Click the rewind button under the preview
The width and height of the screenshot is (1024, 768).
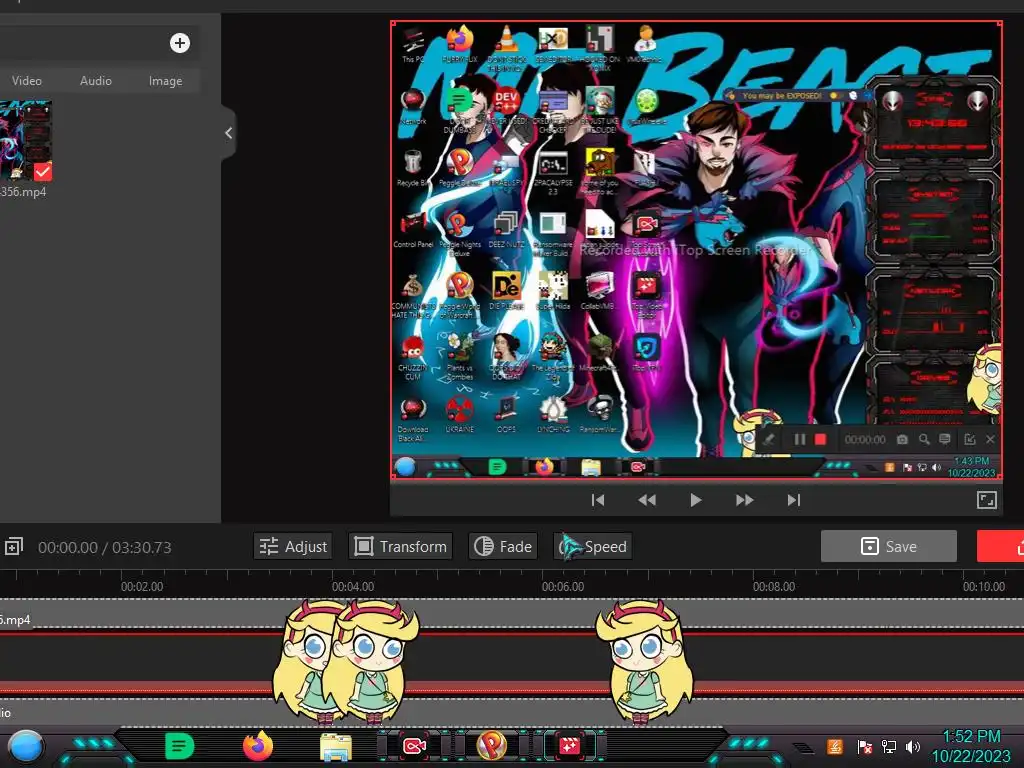647,500
